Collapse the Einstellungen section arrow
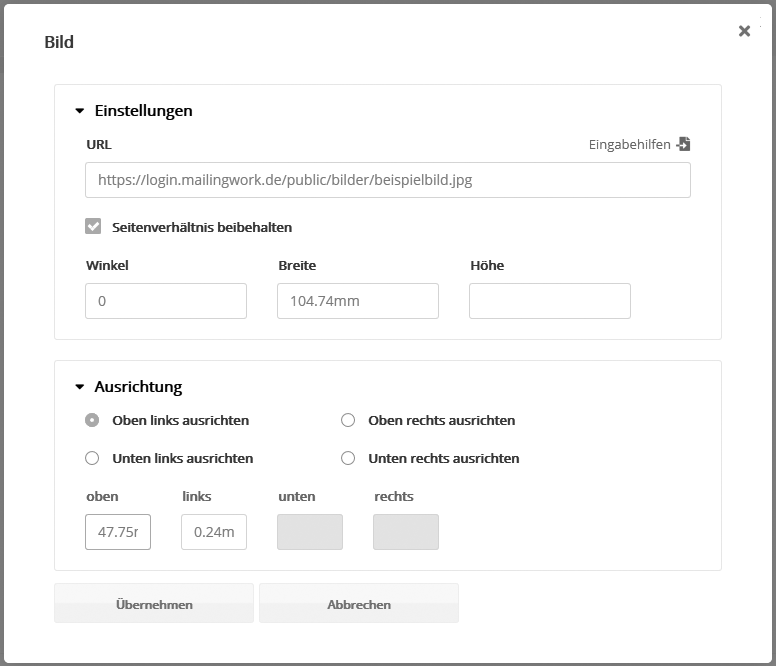The width and height of the screenshot is (776, 666). [x=80, y=111]
